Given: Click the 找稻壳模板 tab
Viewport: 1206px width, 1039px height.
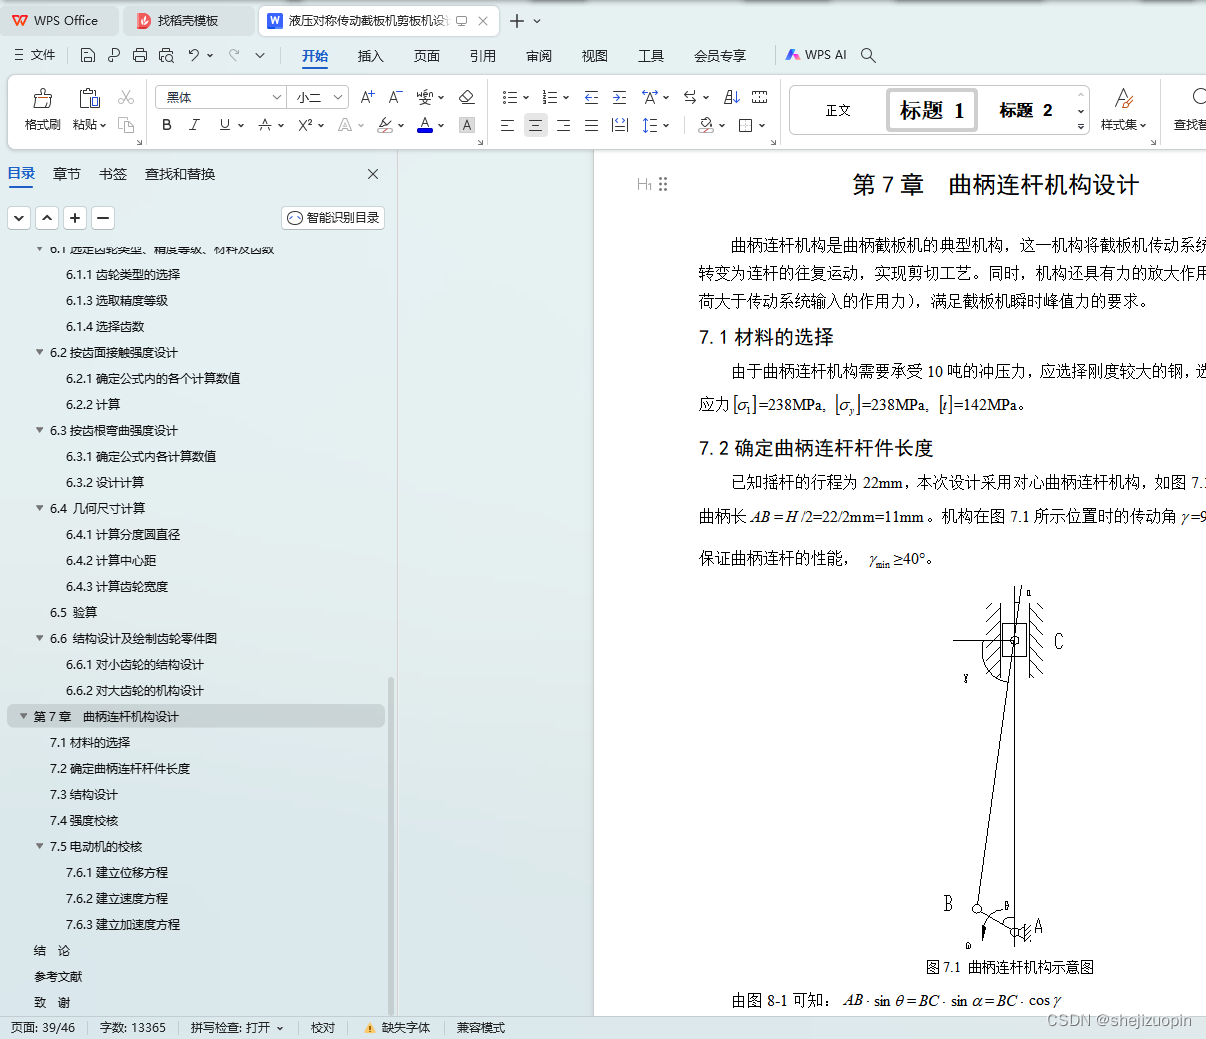Looking at the screenshot, I should click(x=188, y=20).
